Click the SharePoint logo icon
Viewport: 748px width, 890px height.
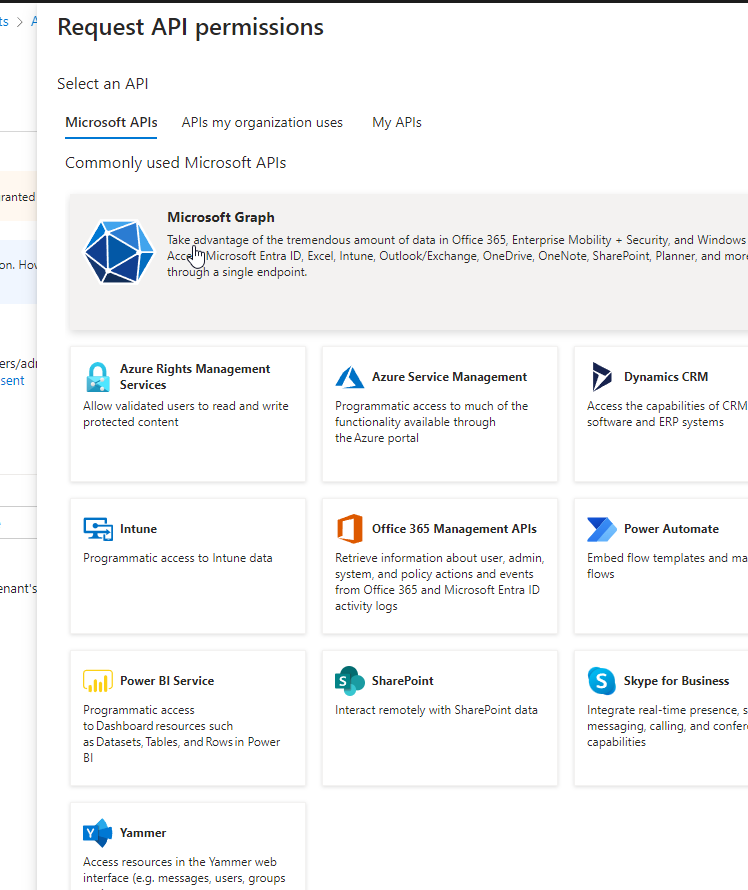click(x=350, y=681)
